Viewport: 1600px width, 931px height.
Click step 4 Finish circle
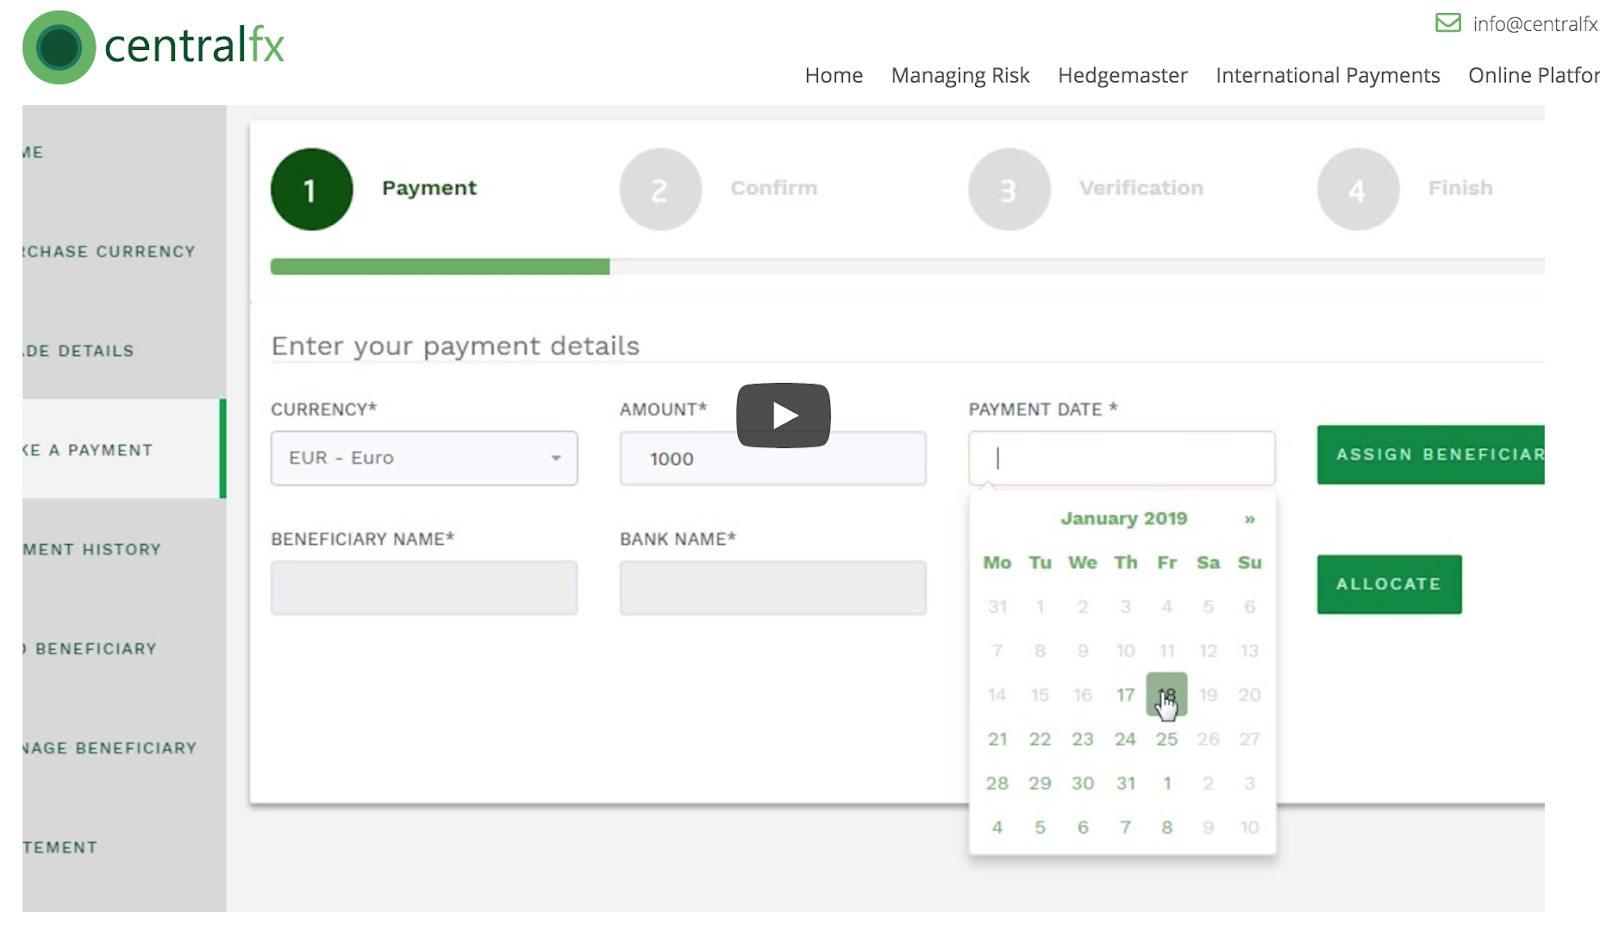coord(1357,189)
